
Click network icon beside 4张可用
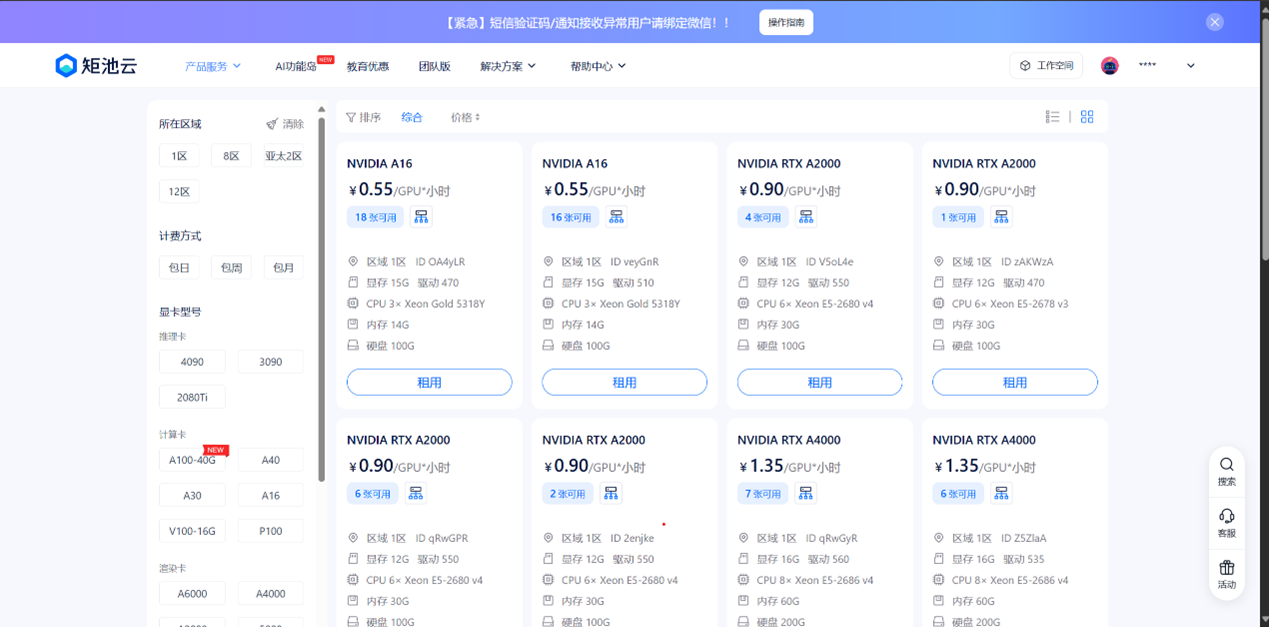[806, 217]
